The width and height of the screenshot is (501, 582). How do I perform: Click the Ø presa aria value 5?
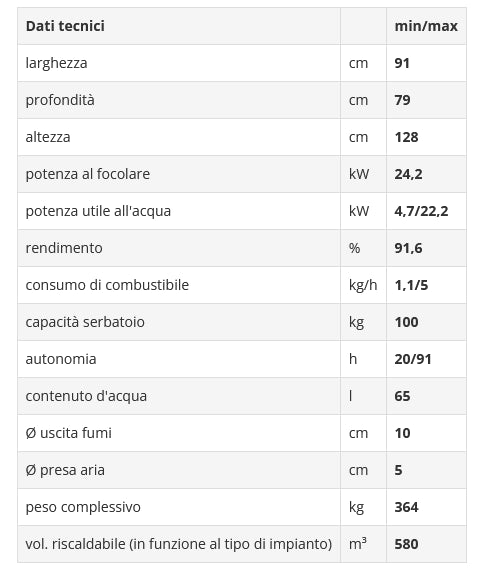(398, 470)
